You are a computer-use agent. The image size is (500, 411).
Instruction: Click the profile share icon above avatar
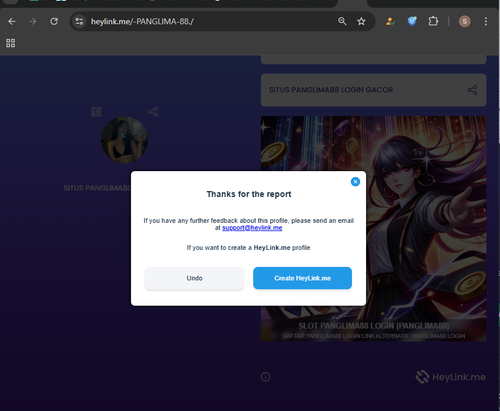click(x=153, y=112)
